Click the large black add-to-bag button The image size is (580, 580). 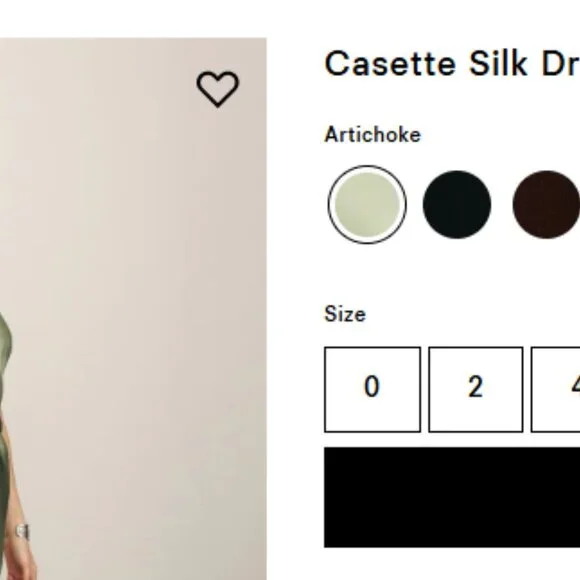452,497
